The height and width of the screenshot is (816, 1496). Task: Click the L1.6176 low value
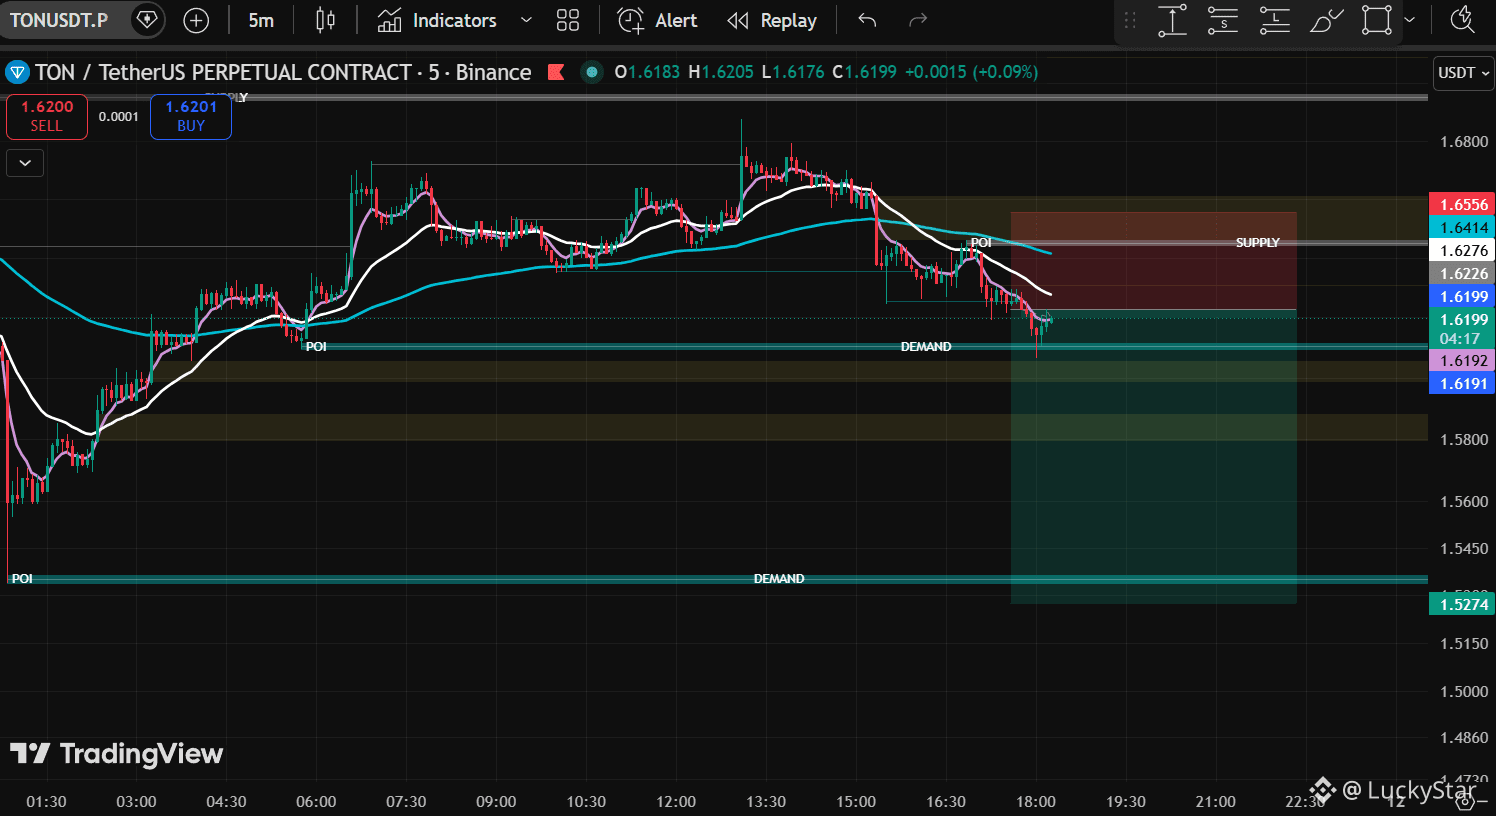(x=793, y=72)
